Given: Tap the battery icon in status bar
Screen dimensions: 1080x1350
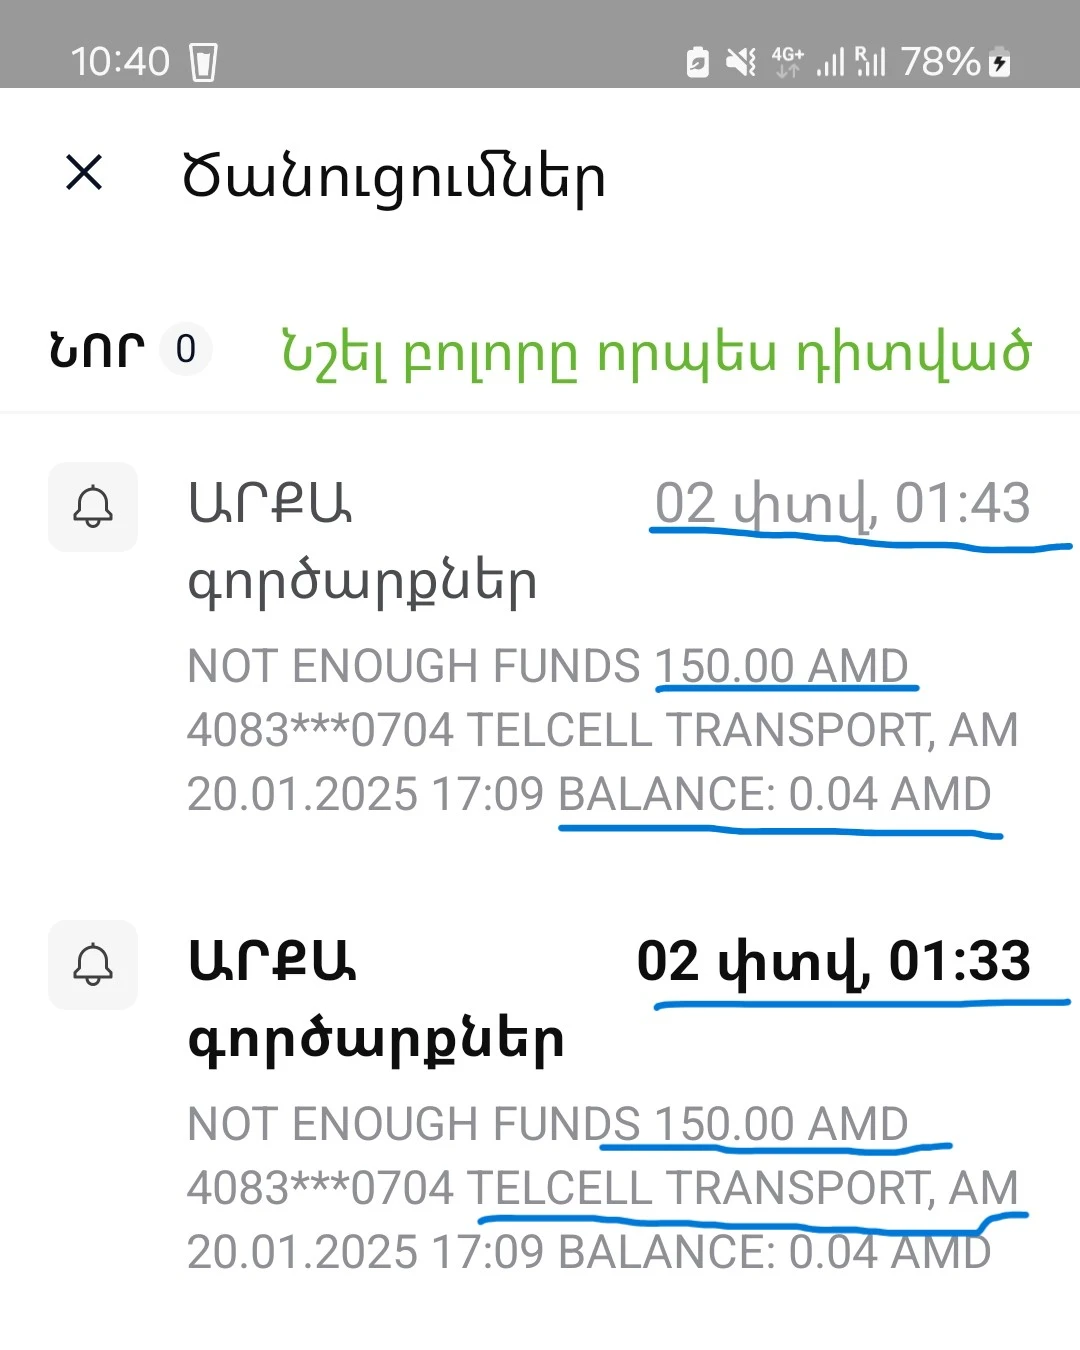Looking at the screenshot, I should pyautogui.click(x=1000, y=62).
